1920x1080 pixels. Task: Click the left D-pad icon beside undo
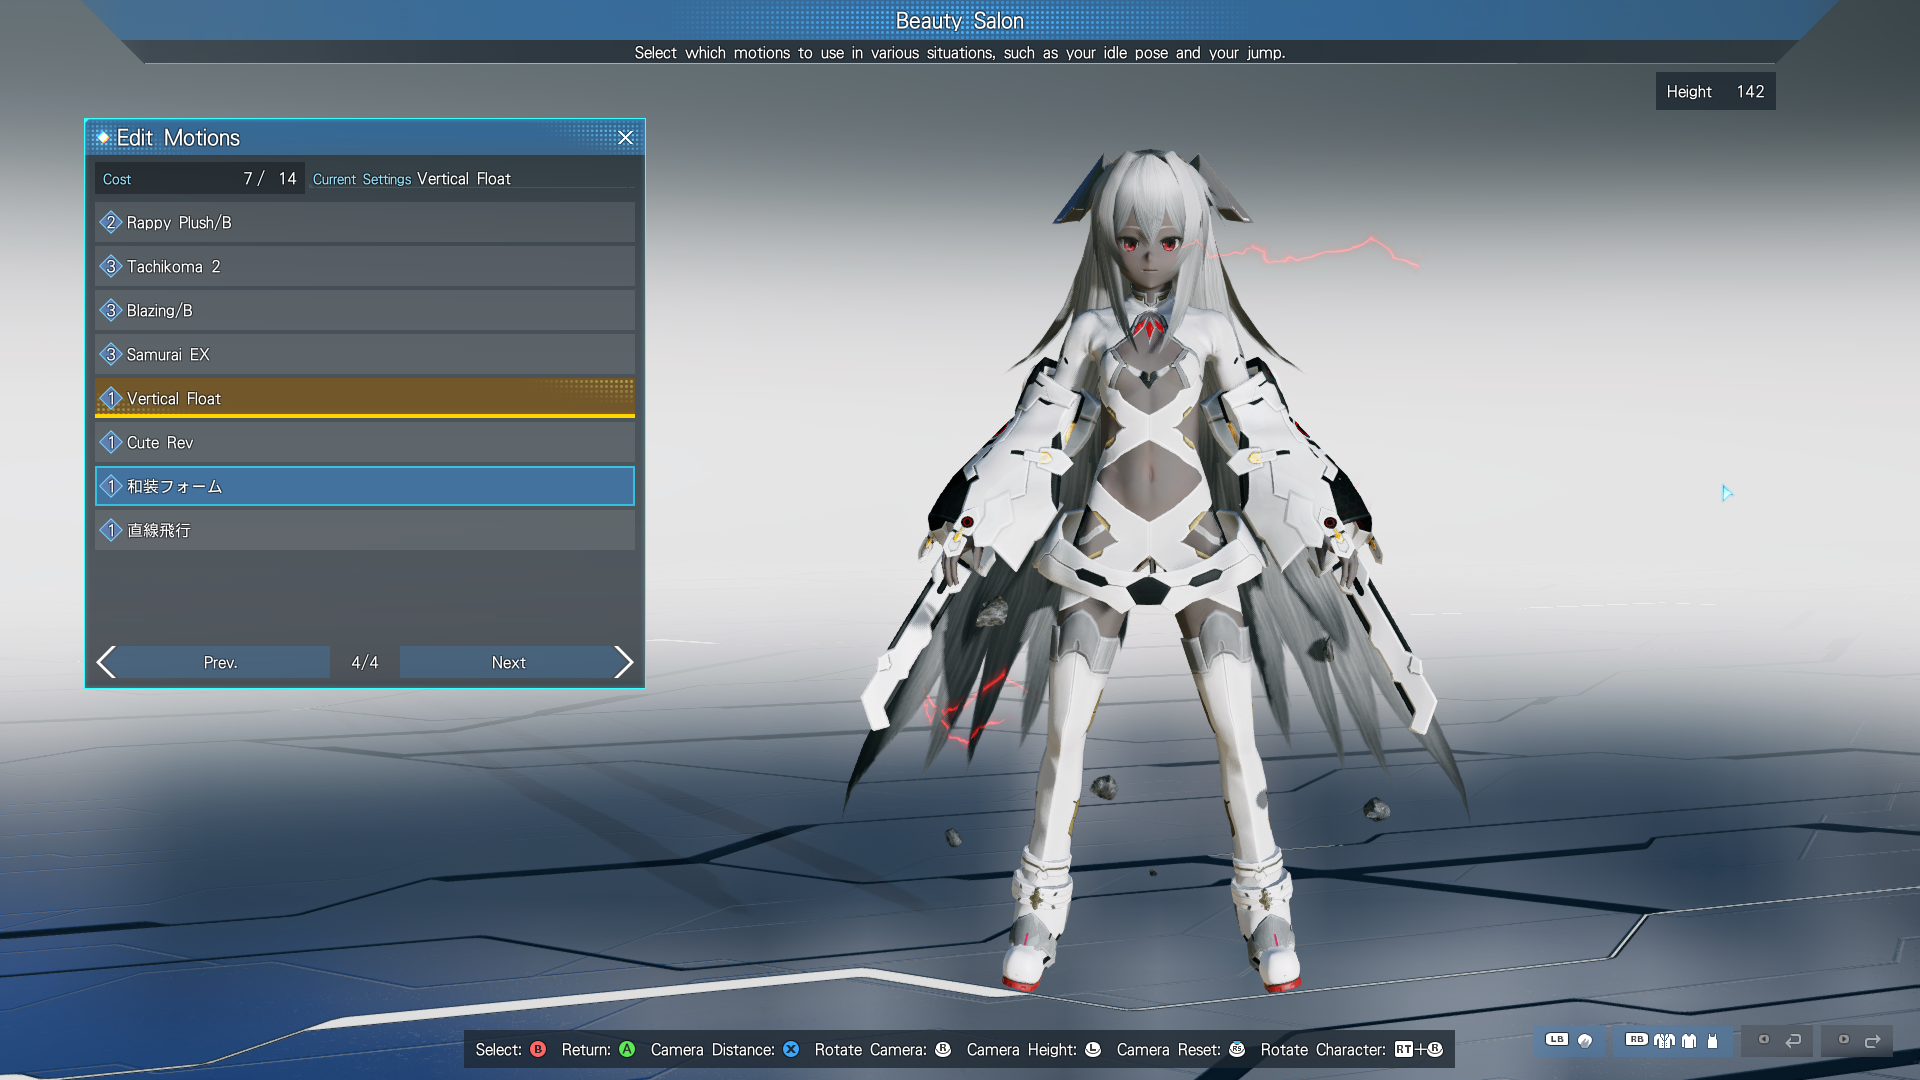coord(1764,1039)
